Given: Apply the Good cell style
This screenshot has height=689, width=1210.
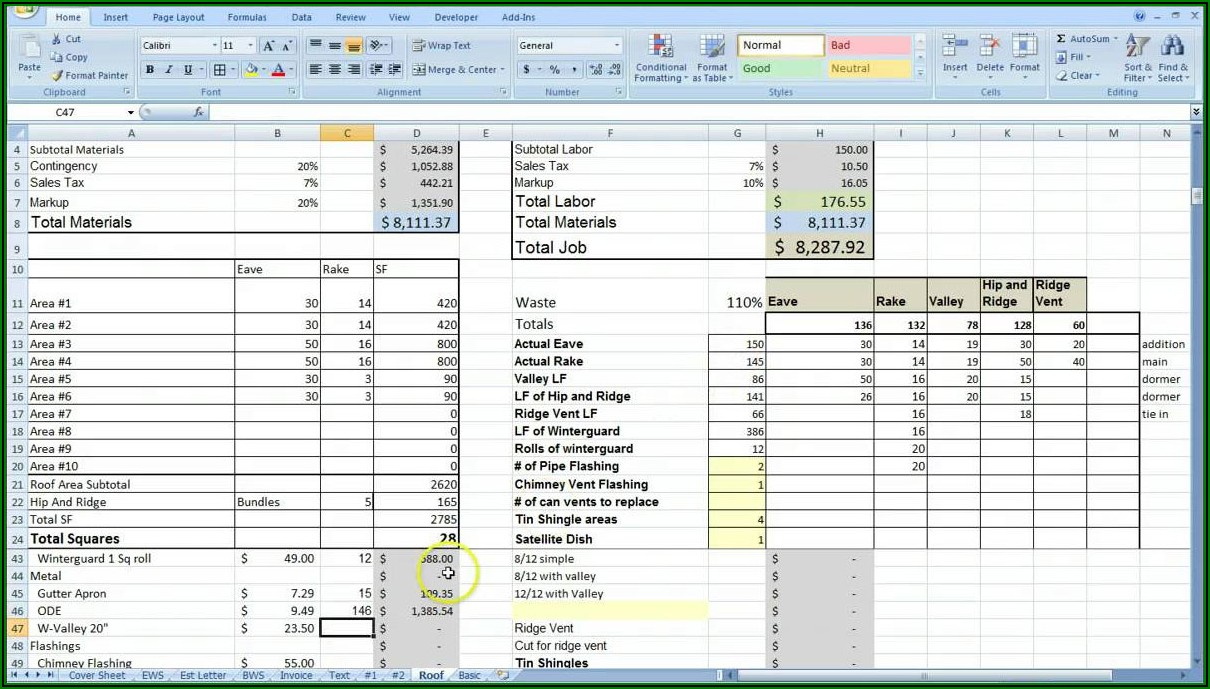Looking at the screenshot, I should [x=781, y=69].
